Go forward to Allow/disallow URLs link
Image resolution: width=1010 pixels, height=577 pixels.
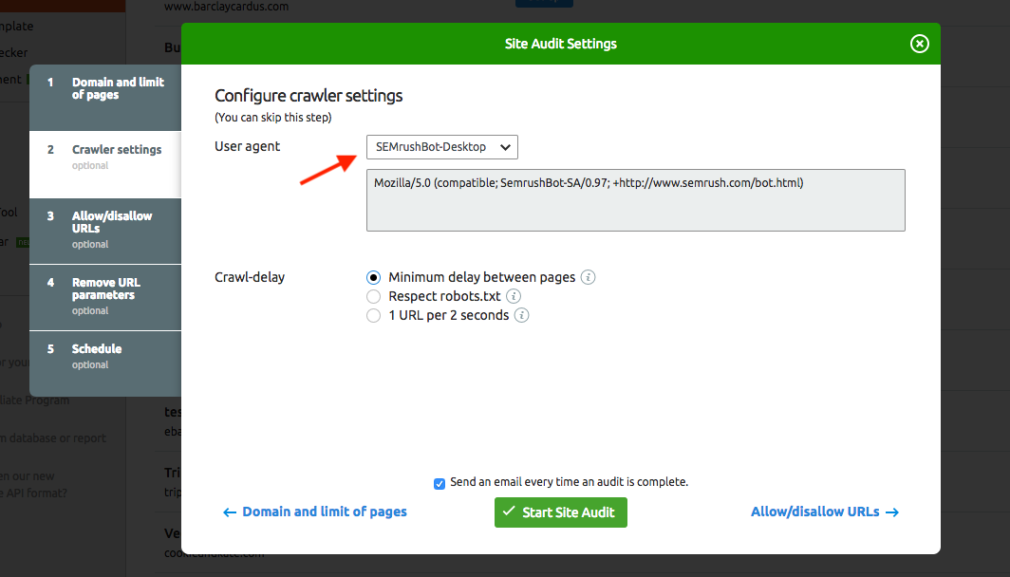[x=825, y=512]
